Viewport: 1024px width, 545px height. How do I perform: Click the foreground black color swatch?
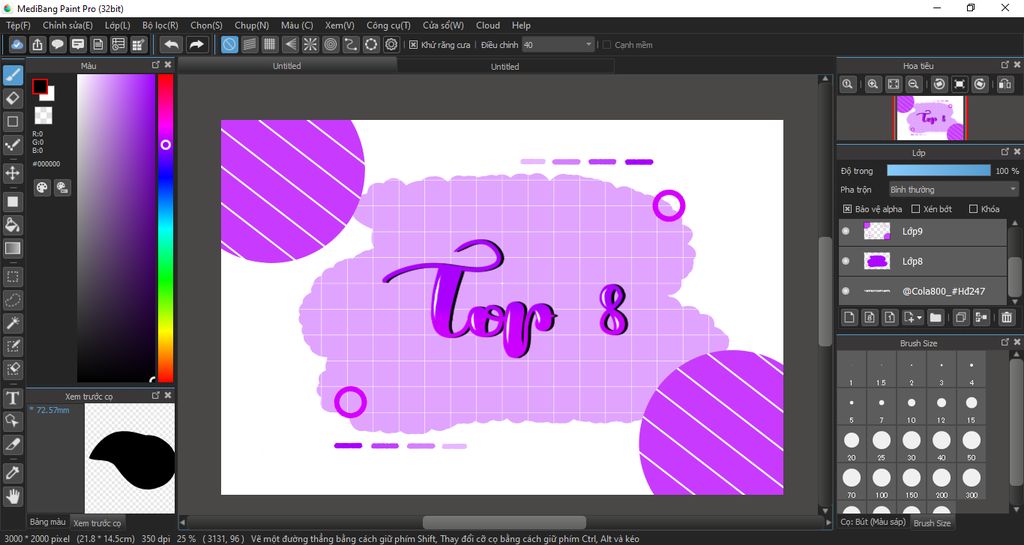[40, 86]
